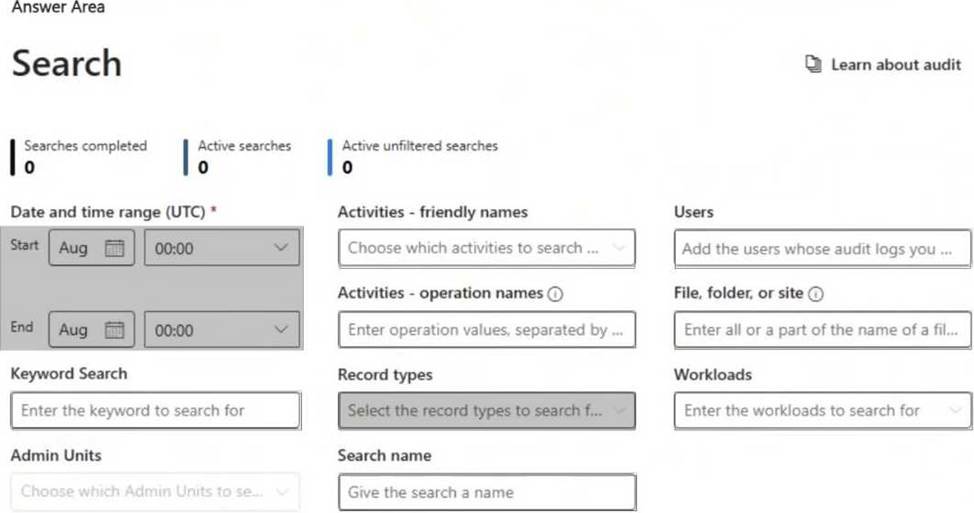Image resolution: width=974 pixels, height=513 pixels.
Task: Open the Activities friendly names dropdown
Action: (486, 248)
